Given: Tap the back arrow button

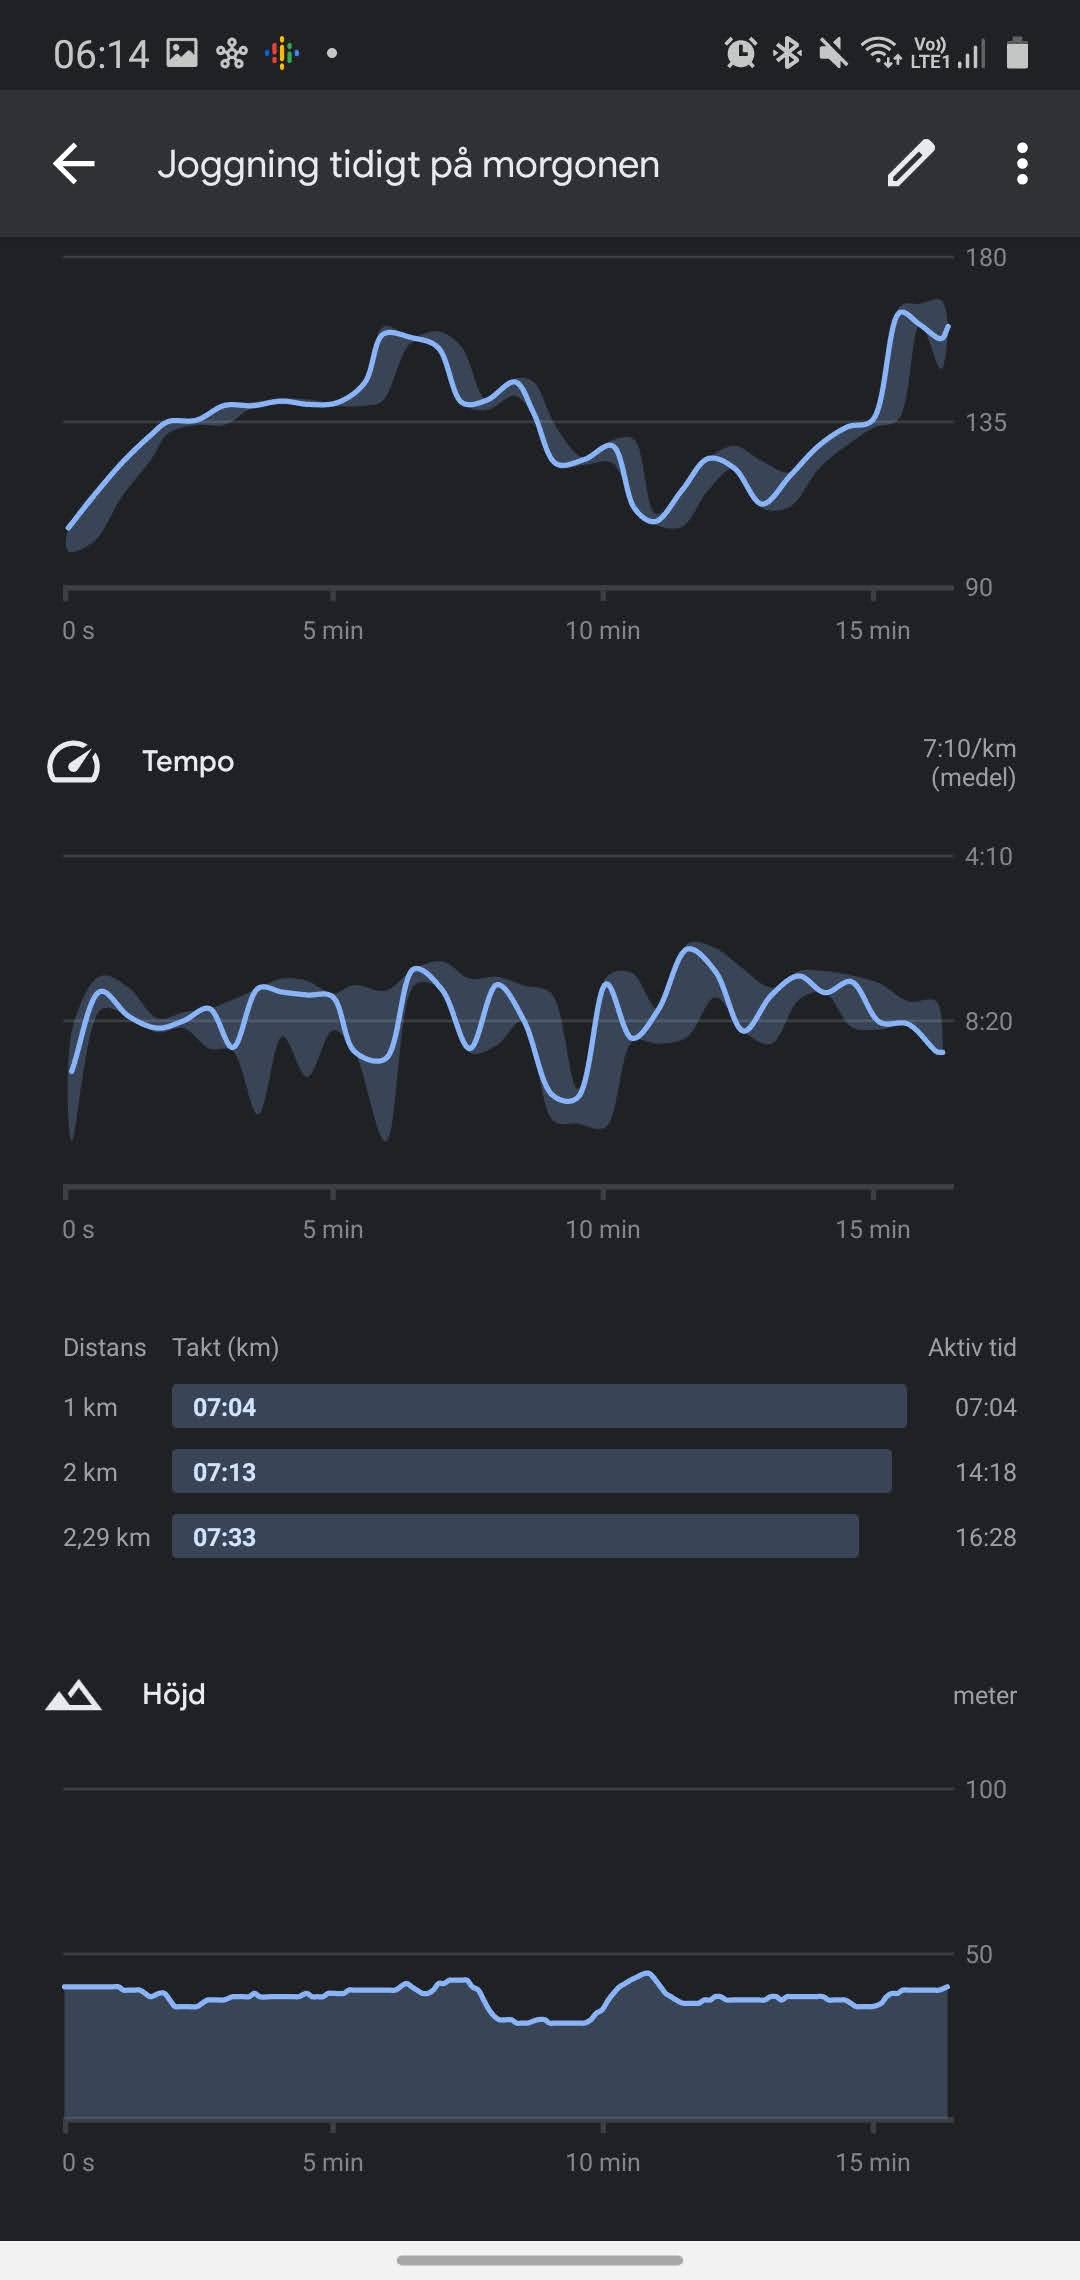Looking at the screenshot, I should pyautogui.click(x=74, y=163).
